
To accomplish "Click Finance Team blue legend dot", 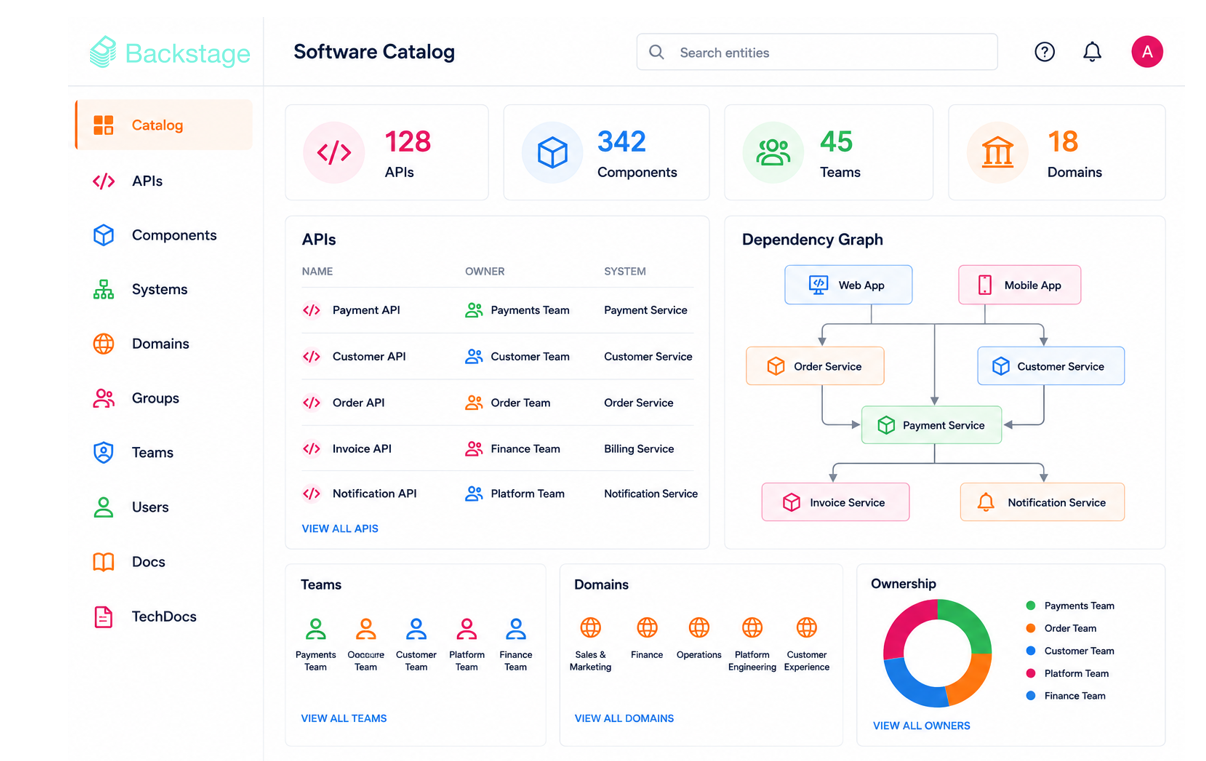I will point(1031,695).
